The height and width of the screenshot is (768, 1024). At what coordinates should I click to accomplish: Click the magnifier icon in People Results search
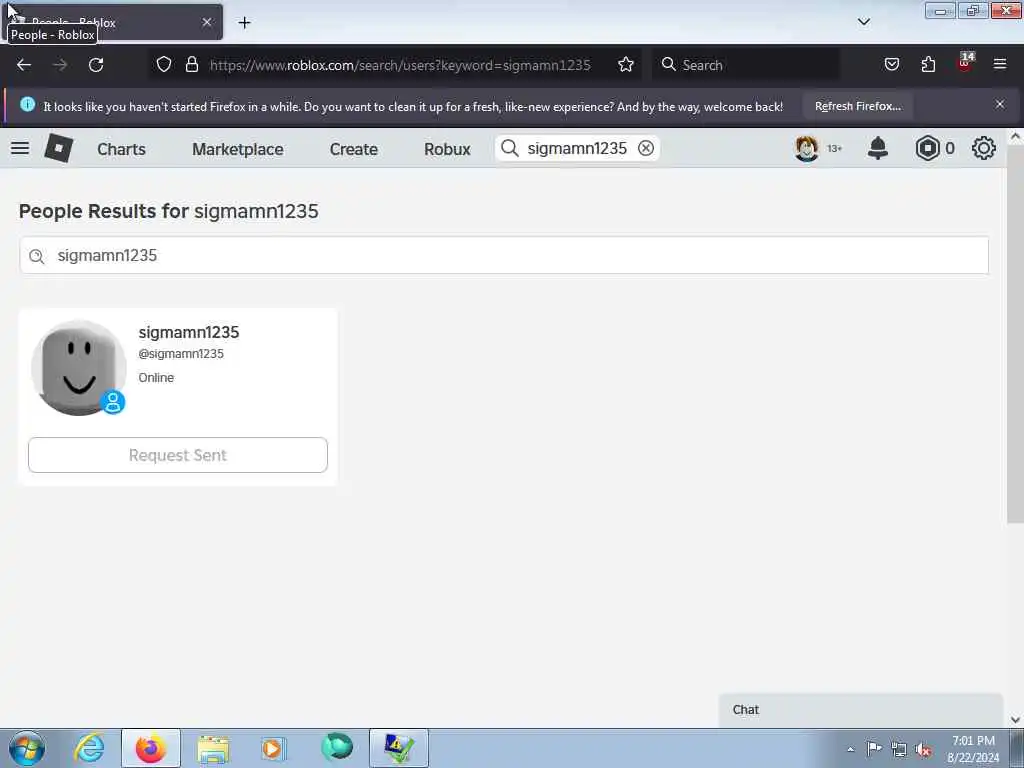click(37, 256)
